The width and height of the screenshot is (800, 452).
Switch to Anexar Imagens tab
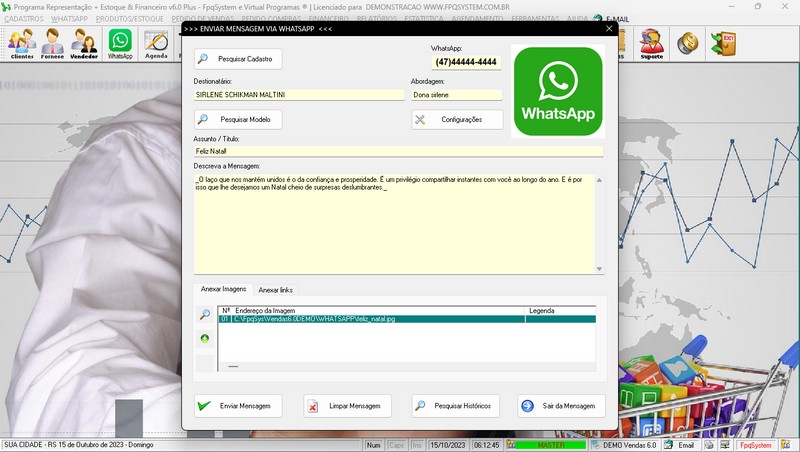tap(223, 289)
